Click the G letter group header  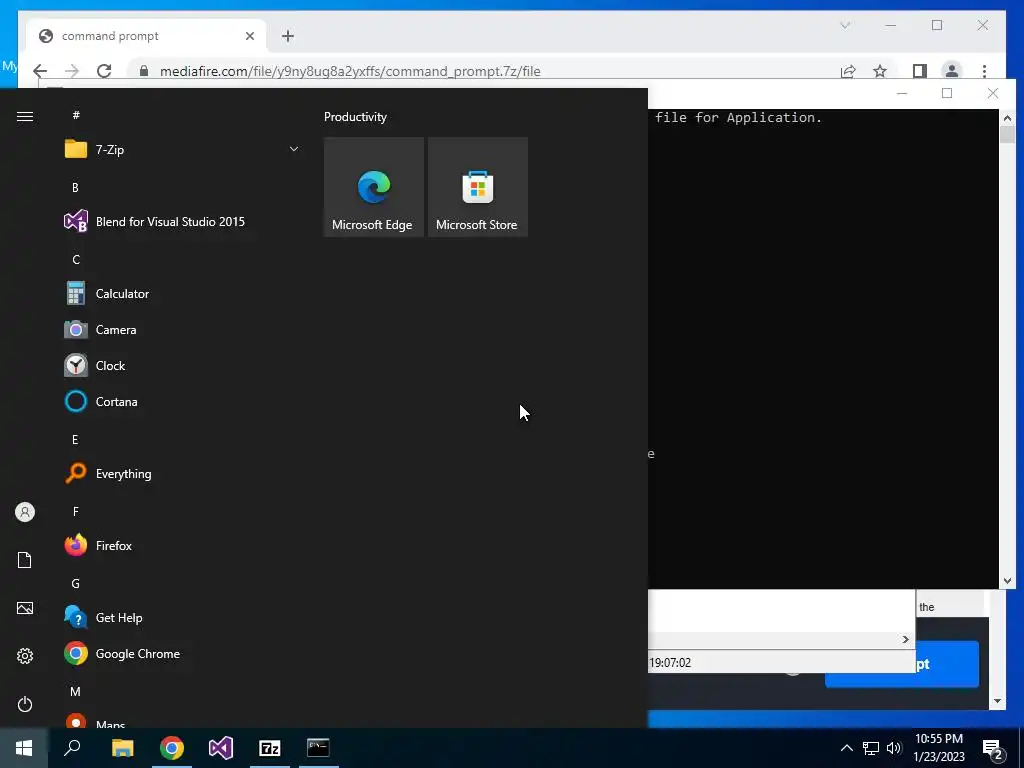pyautogui.click(x=76, y=584)
